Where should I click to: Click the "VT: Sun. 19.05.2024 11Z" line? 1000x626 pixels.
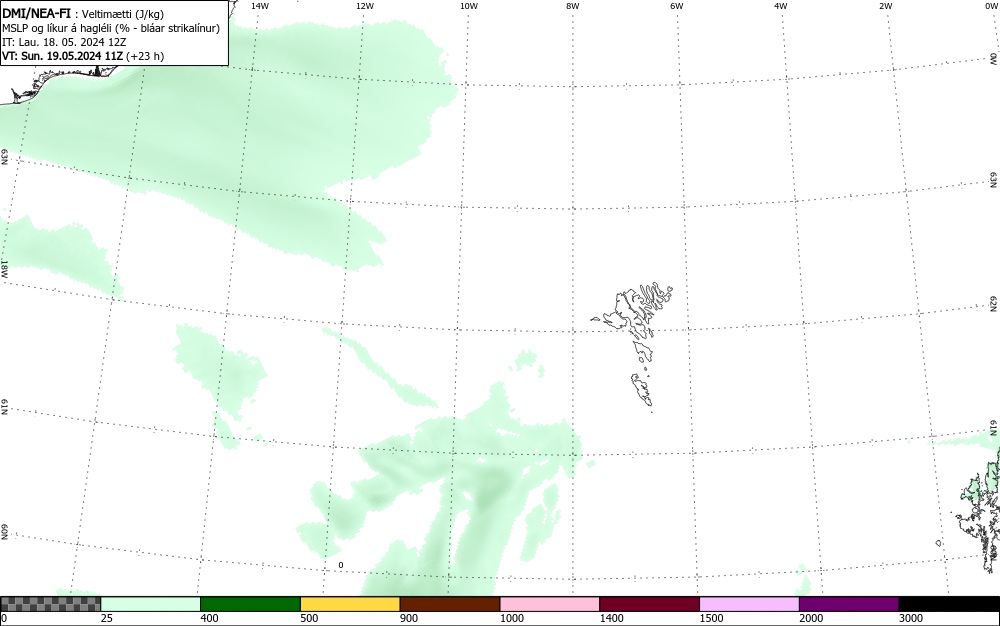62,56
